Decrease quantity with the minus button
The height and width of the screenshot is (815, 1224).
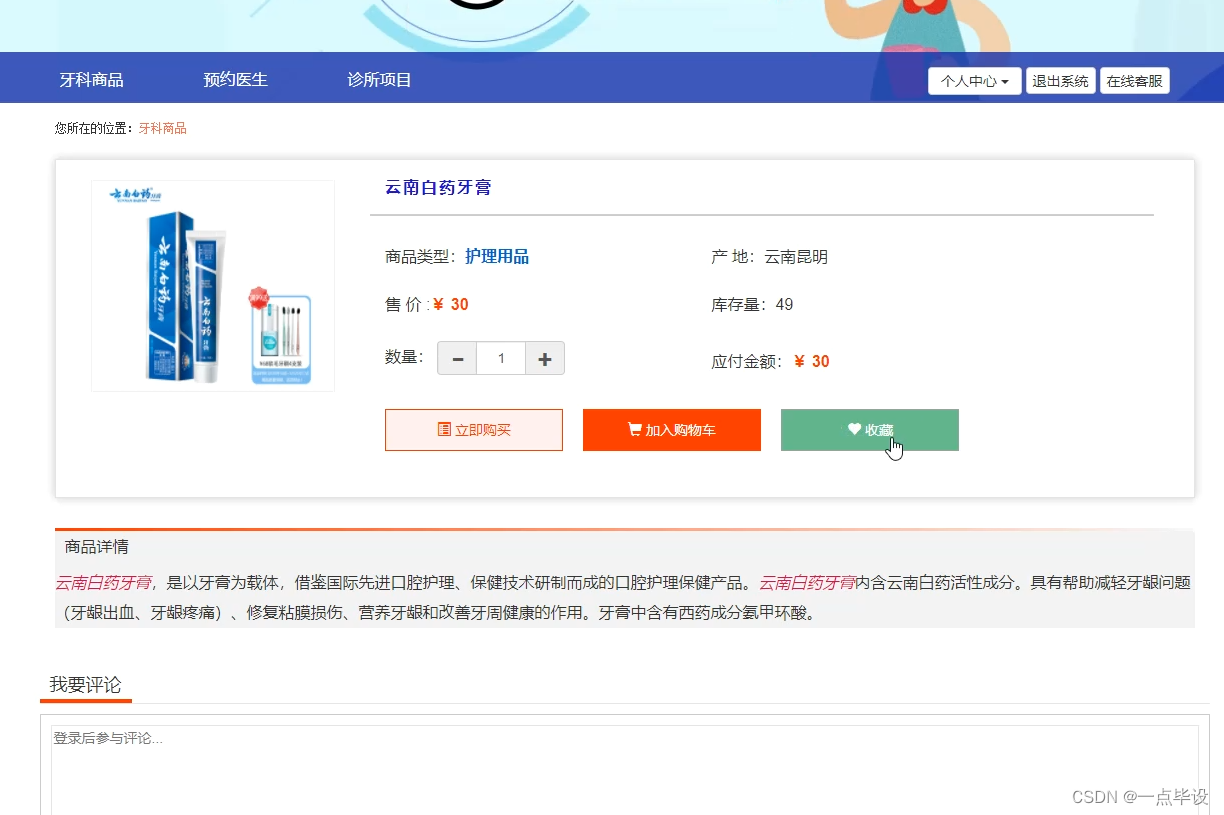click(457, 358)
